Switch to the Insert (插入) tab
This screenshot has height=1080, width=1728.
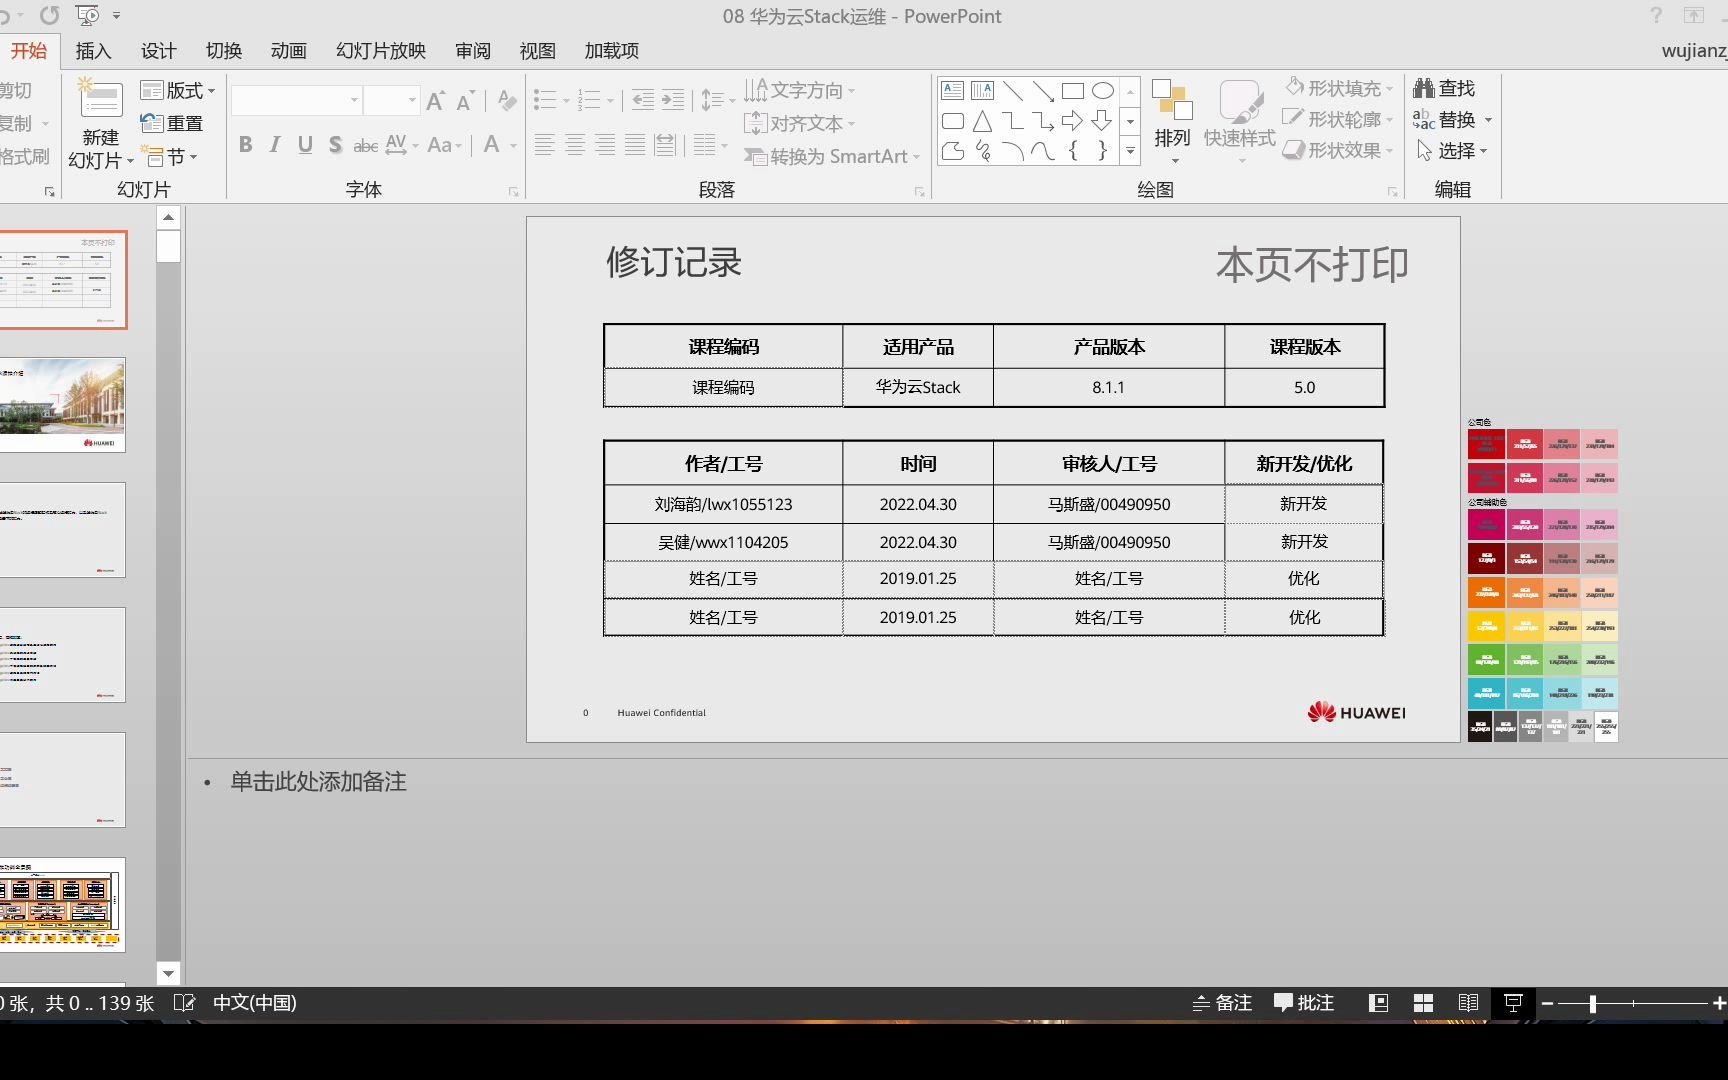pos(93,51)
